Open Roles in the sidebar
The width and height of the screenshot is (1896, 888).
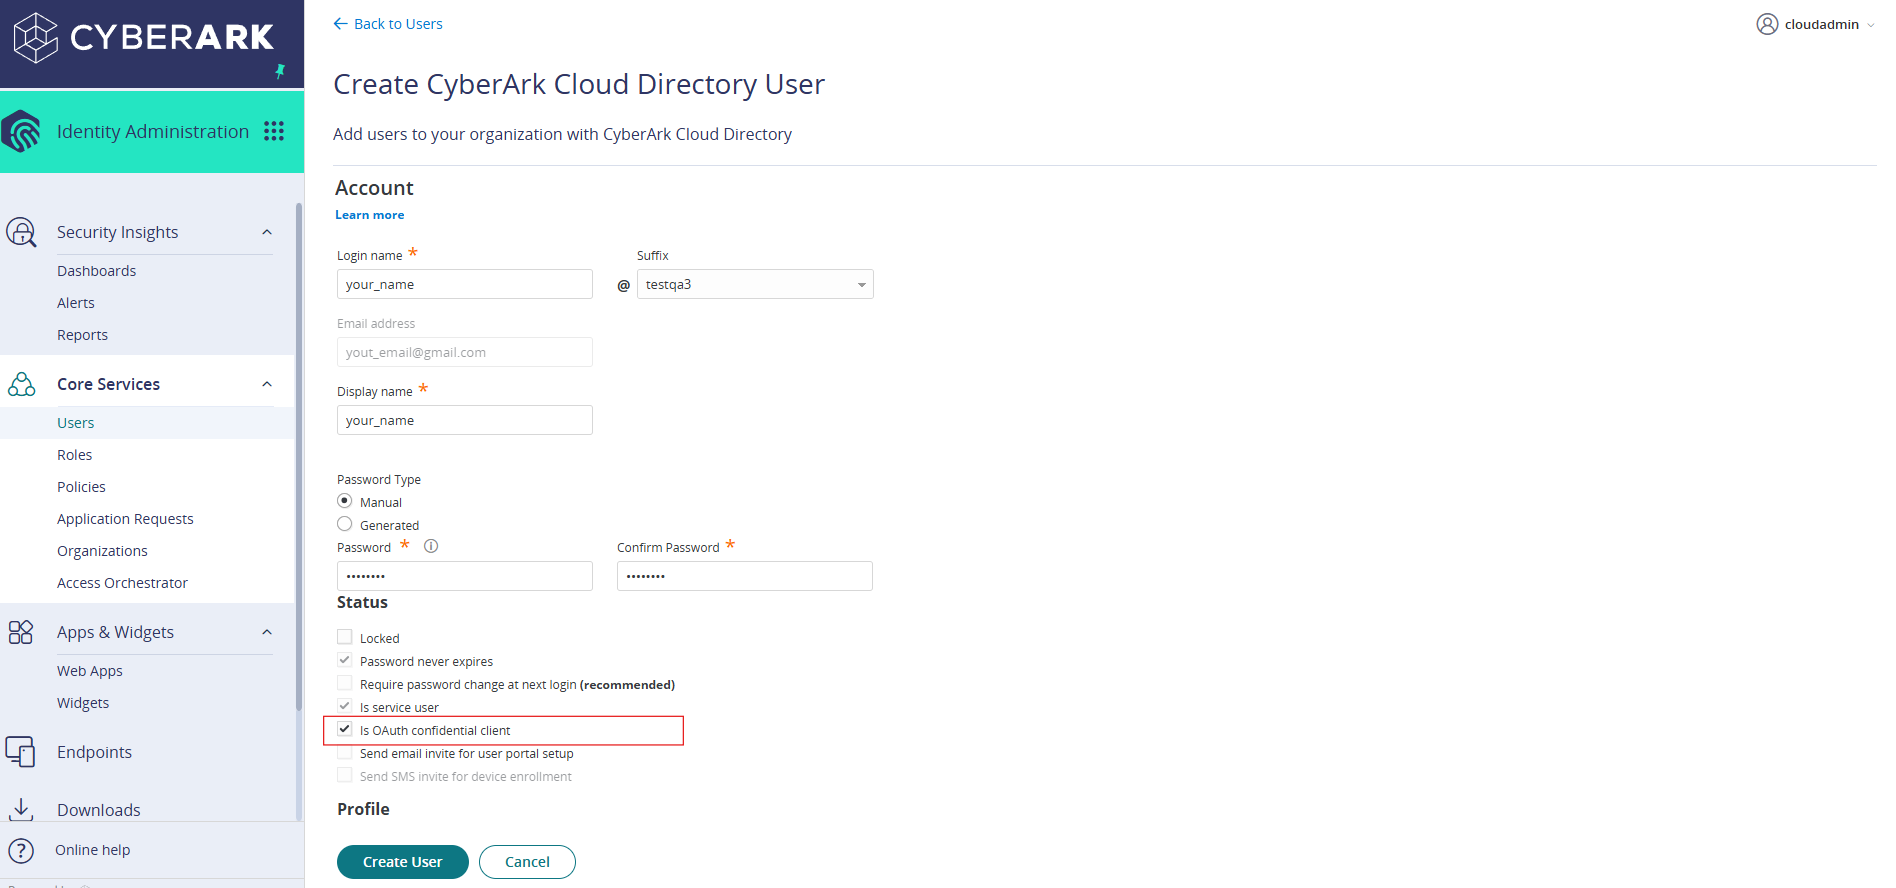point(75,455)
